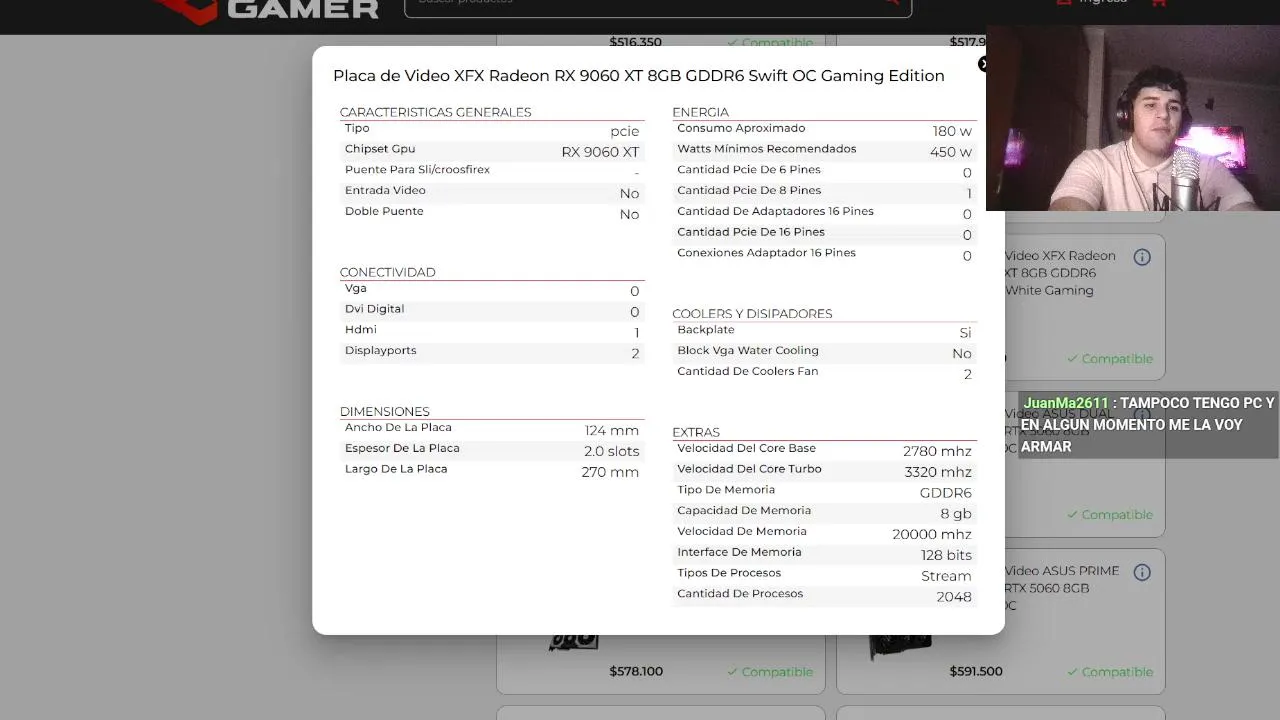Click the Puente Para Sli/croosfirex row label
The image size is (1280, 720).
[x=417, y=169]
